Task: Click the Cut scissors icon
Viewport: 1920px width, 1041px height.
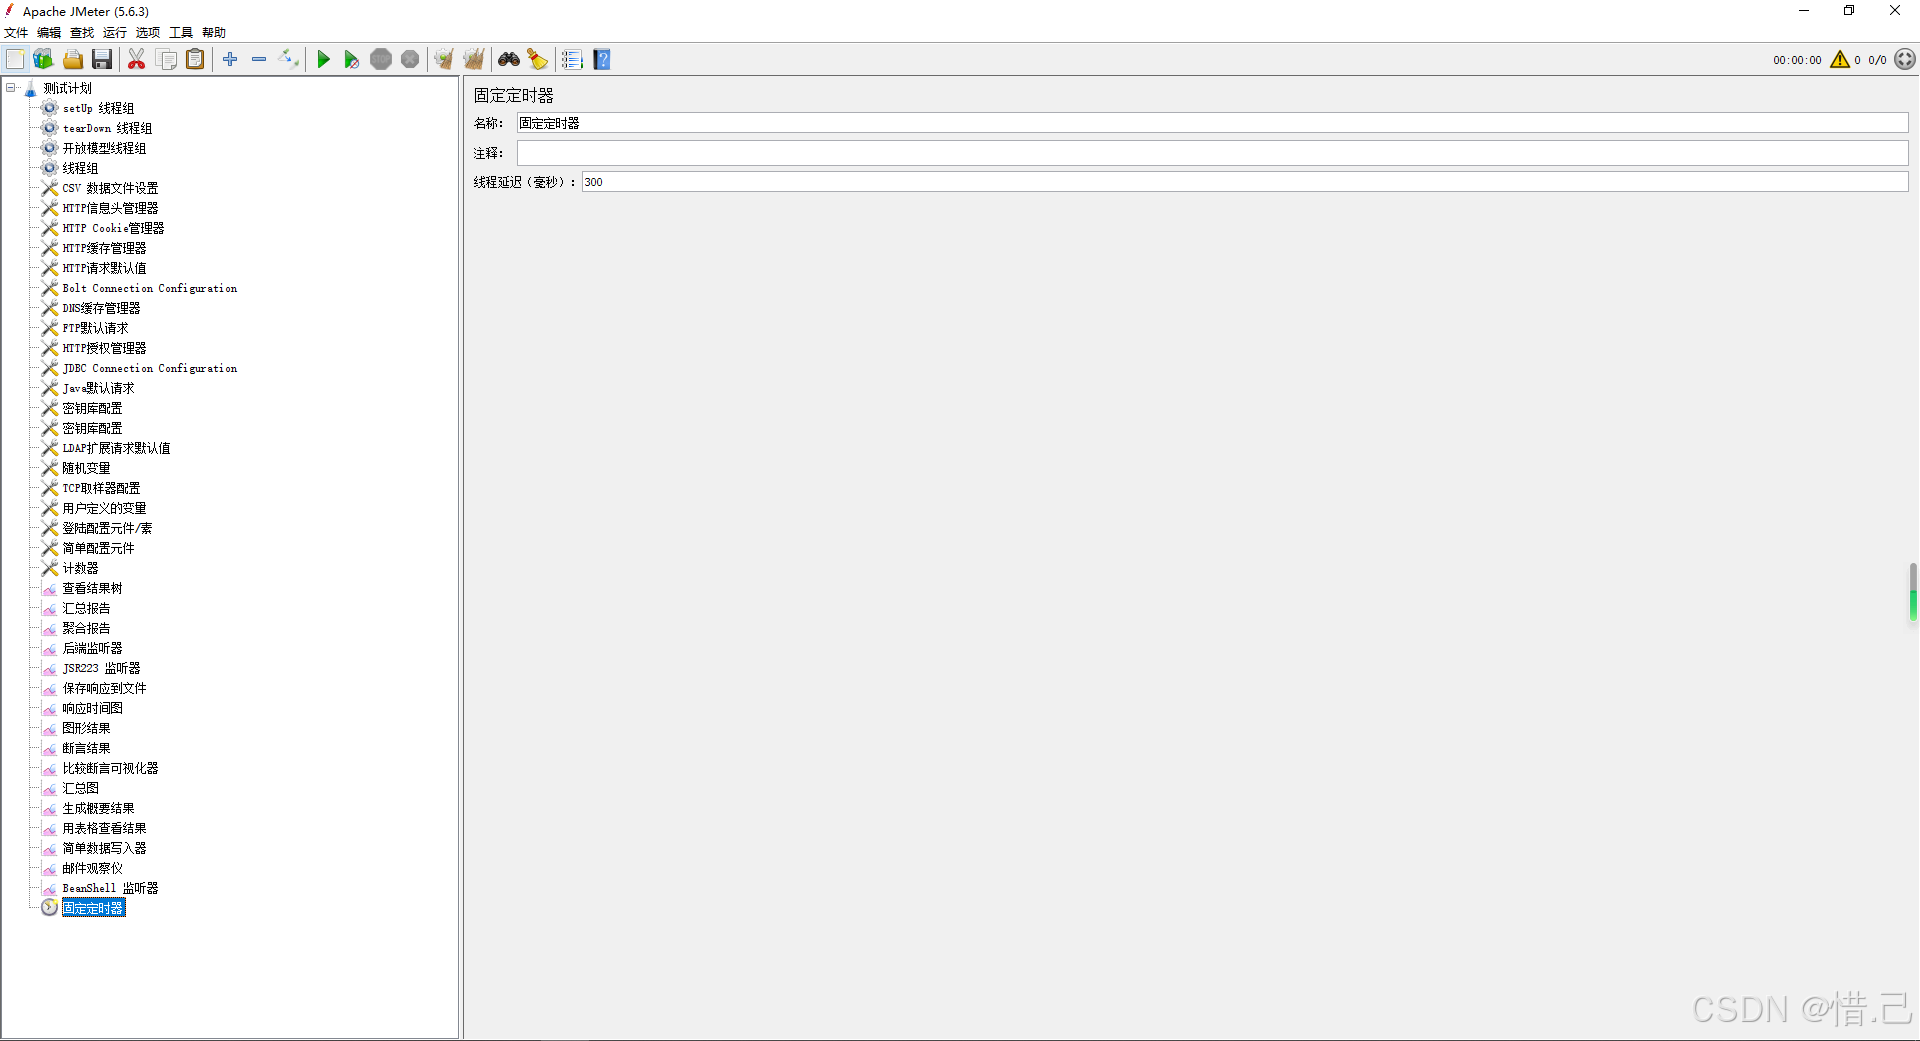Action: click(x=137, y=60)
